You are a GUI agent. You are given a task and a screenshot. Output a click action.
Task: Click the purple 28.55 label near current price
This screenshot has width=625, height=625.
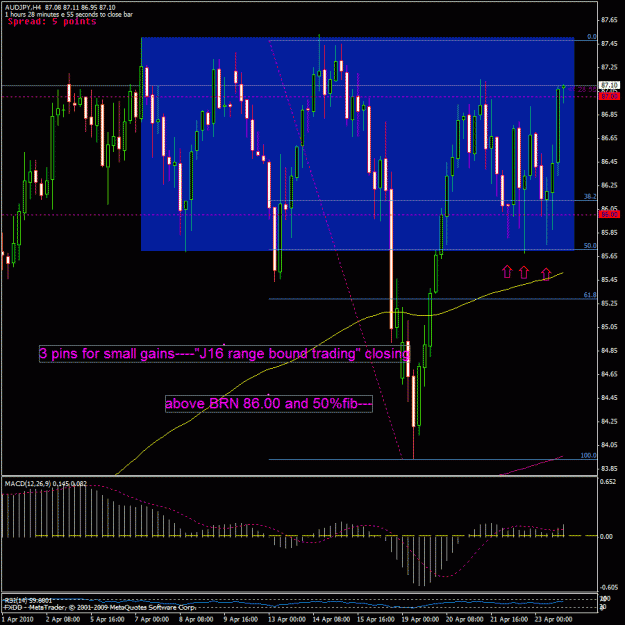coord(582,90)
